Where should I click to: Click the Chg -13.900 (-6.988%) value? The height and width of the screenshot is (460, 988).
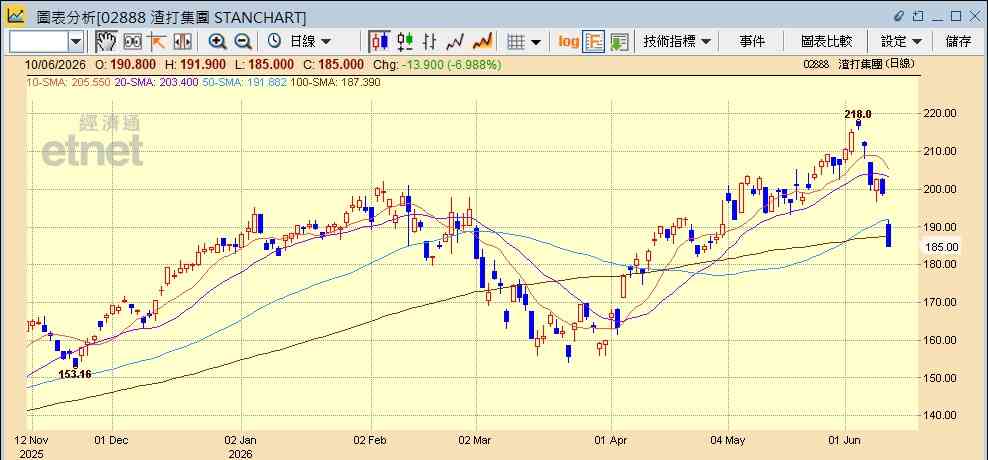tap(437, 64)
